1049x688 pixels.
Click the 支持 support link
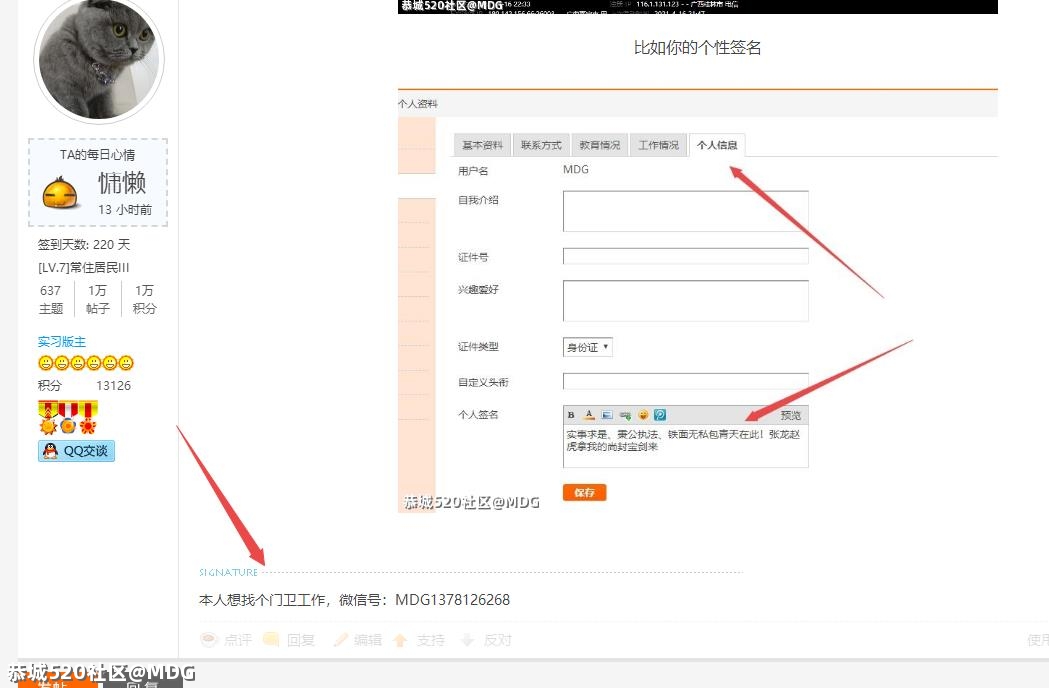(x=430, y=640)
